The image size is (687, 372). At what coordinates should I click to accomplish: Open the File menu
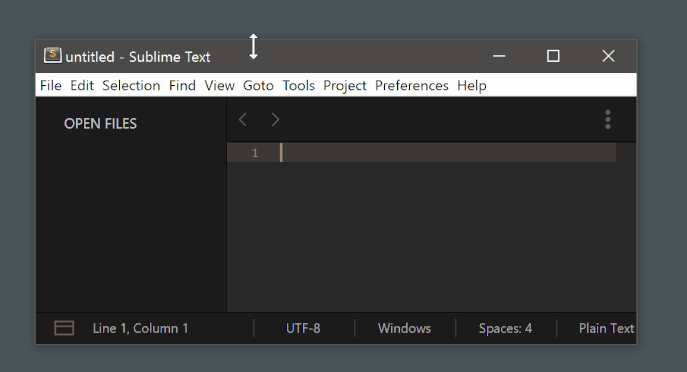pos(51,85)
